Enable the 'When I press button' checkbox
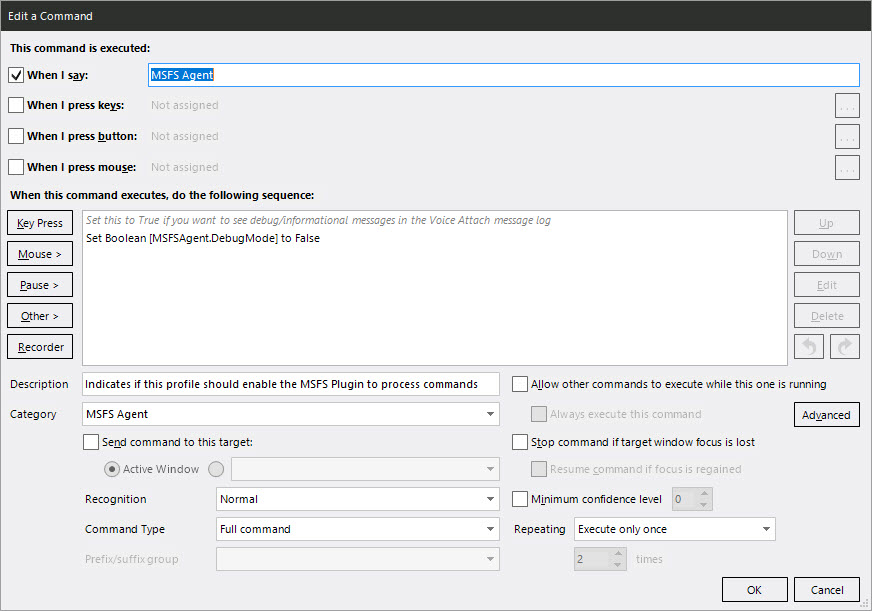This screenshot has width=872, height=611. (16, 136)
